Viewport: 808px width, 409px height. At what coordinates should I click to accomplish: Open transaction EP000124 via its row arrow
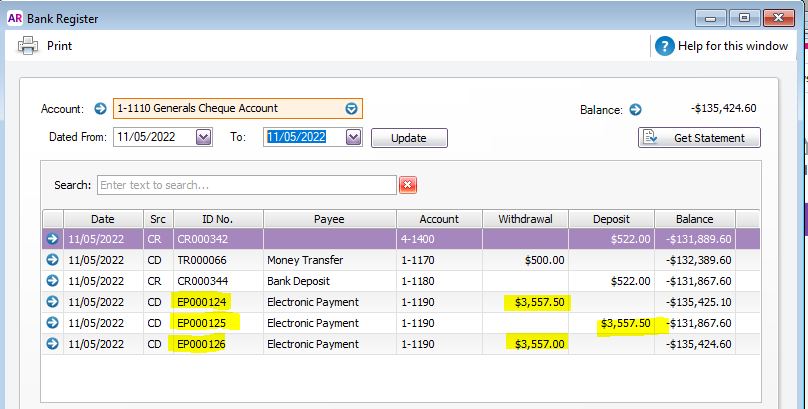pyautogui.click(x=52, y=301)
